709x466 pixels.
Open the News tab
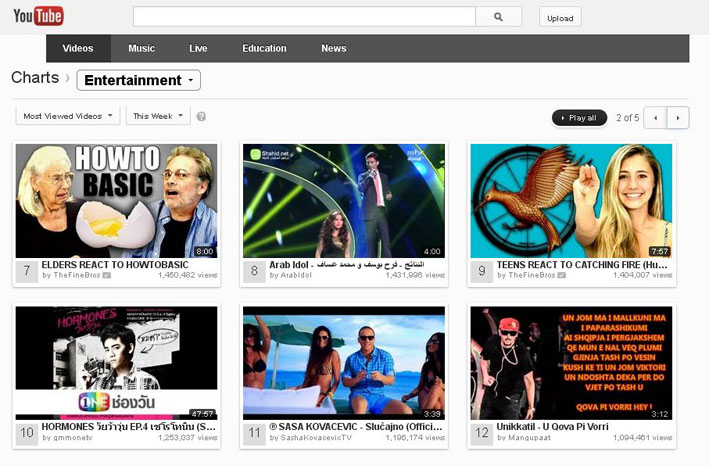pos(334,48)
